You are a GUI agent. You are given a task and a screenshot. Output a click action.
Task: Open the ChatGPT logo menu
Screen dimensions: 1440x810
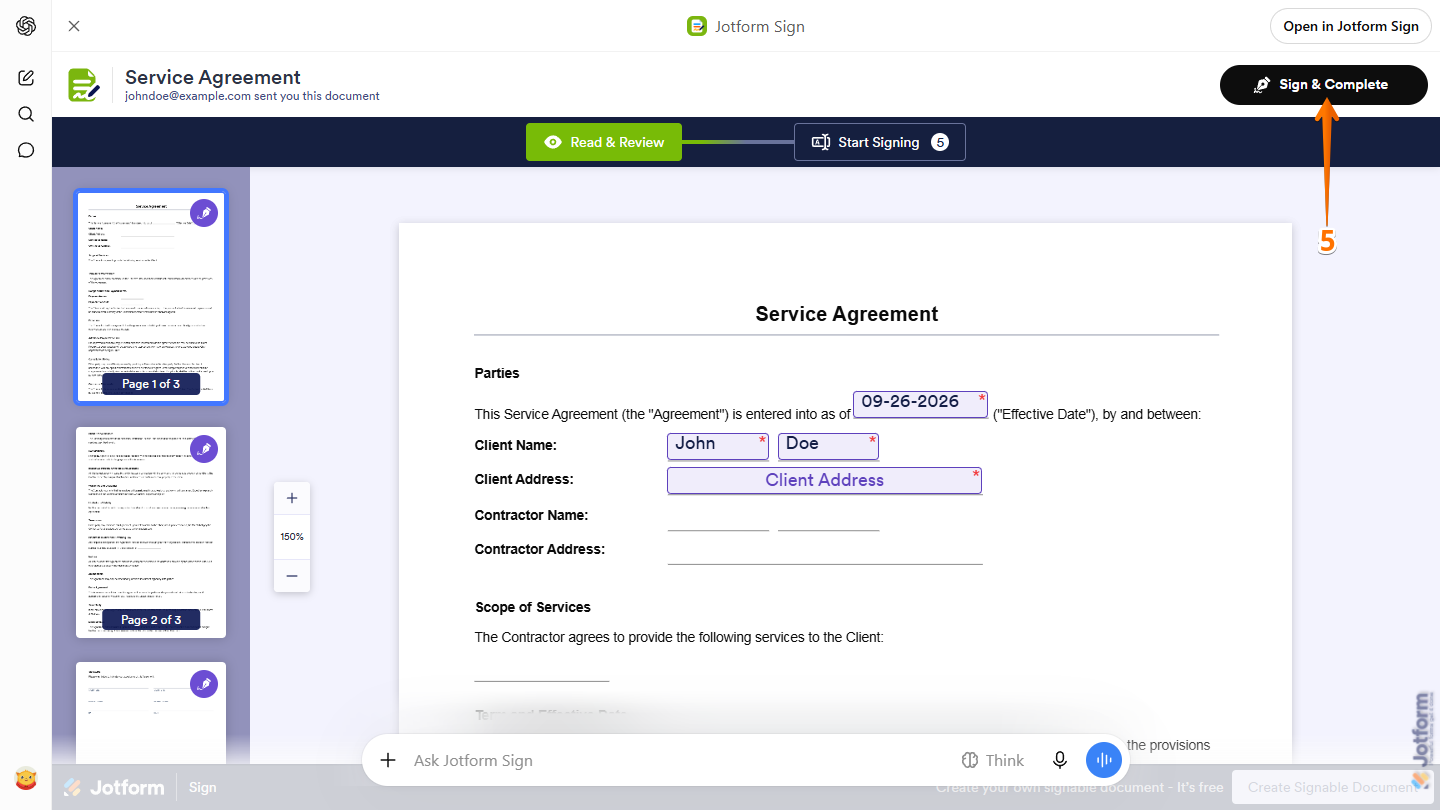26,26
